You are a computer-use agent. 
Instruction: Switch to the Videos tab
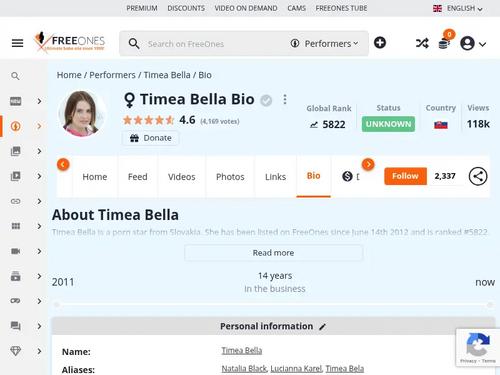point(182,177)
